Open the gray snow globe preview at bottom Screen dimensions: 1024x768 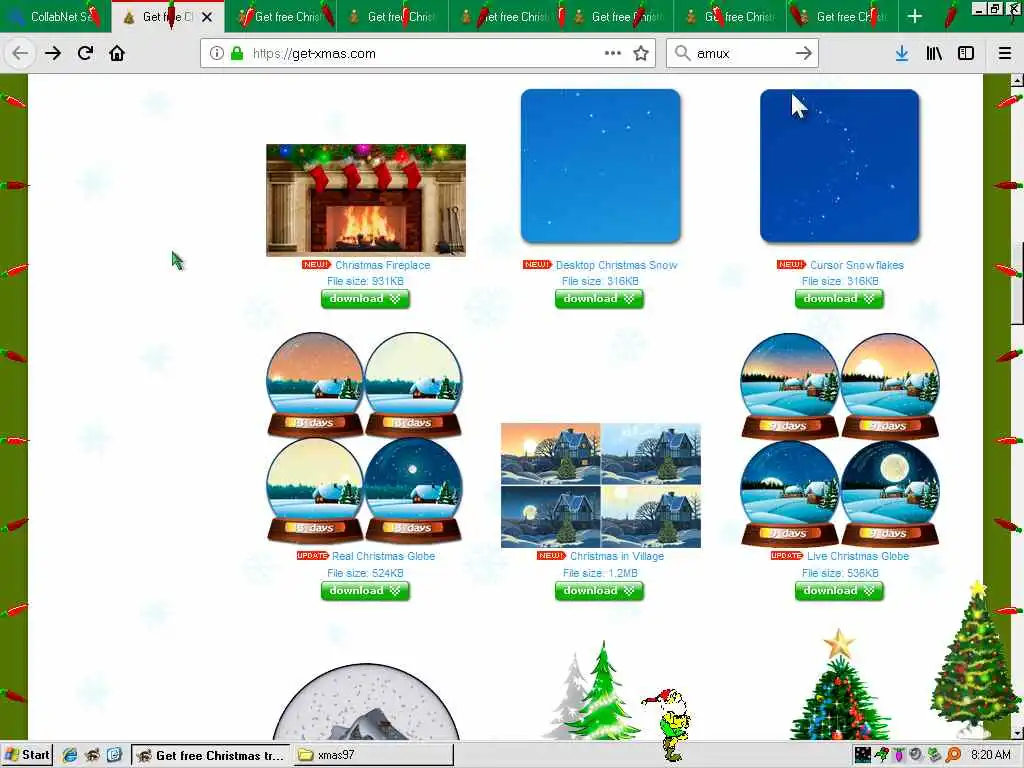[366, 702]
